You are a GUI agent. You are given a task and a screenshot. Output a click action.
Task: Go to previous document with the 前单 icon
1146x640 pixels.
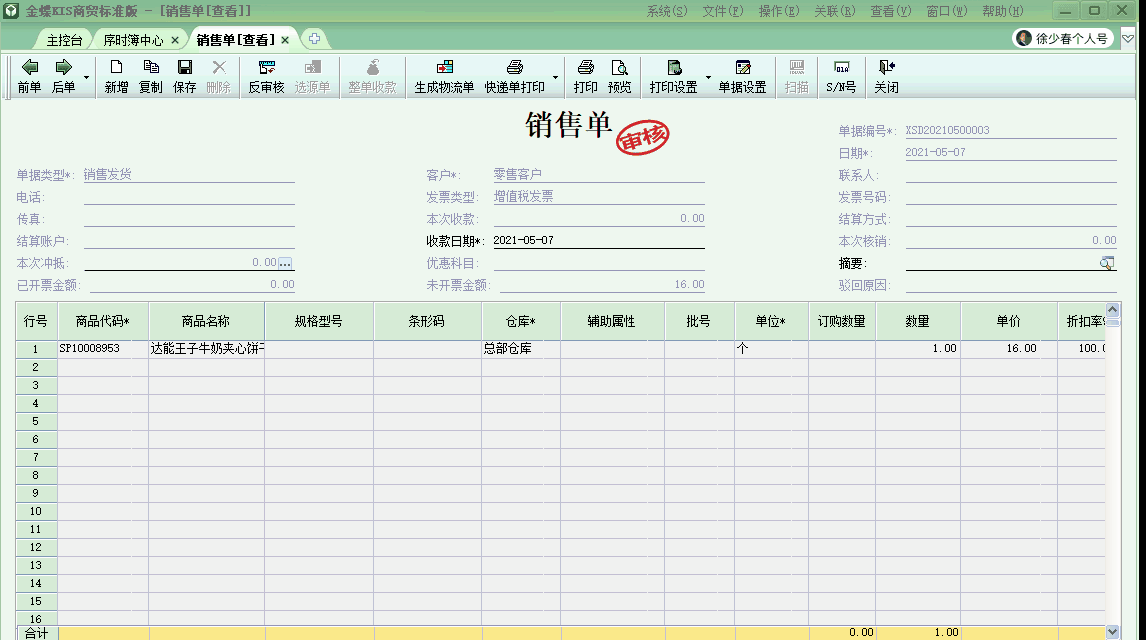(29, 77)
